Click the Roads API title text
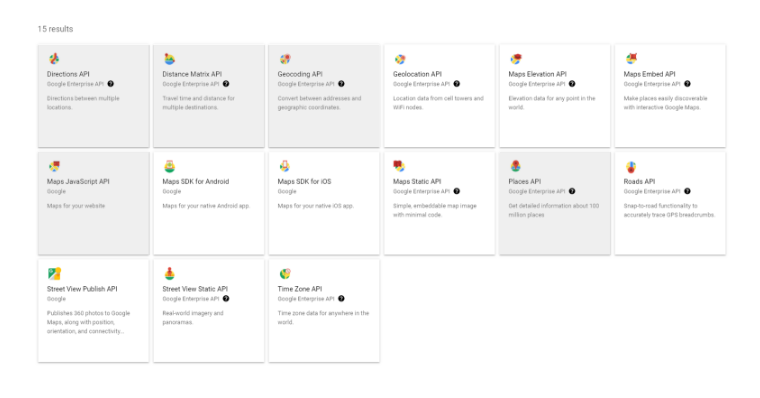Screen dimensions: 760x398 coord(639,181)
